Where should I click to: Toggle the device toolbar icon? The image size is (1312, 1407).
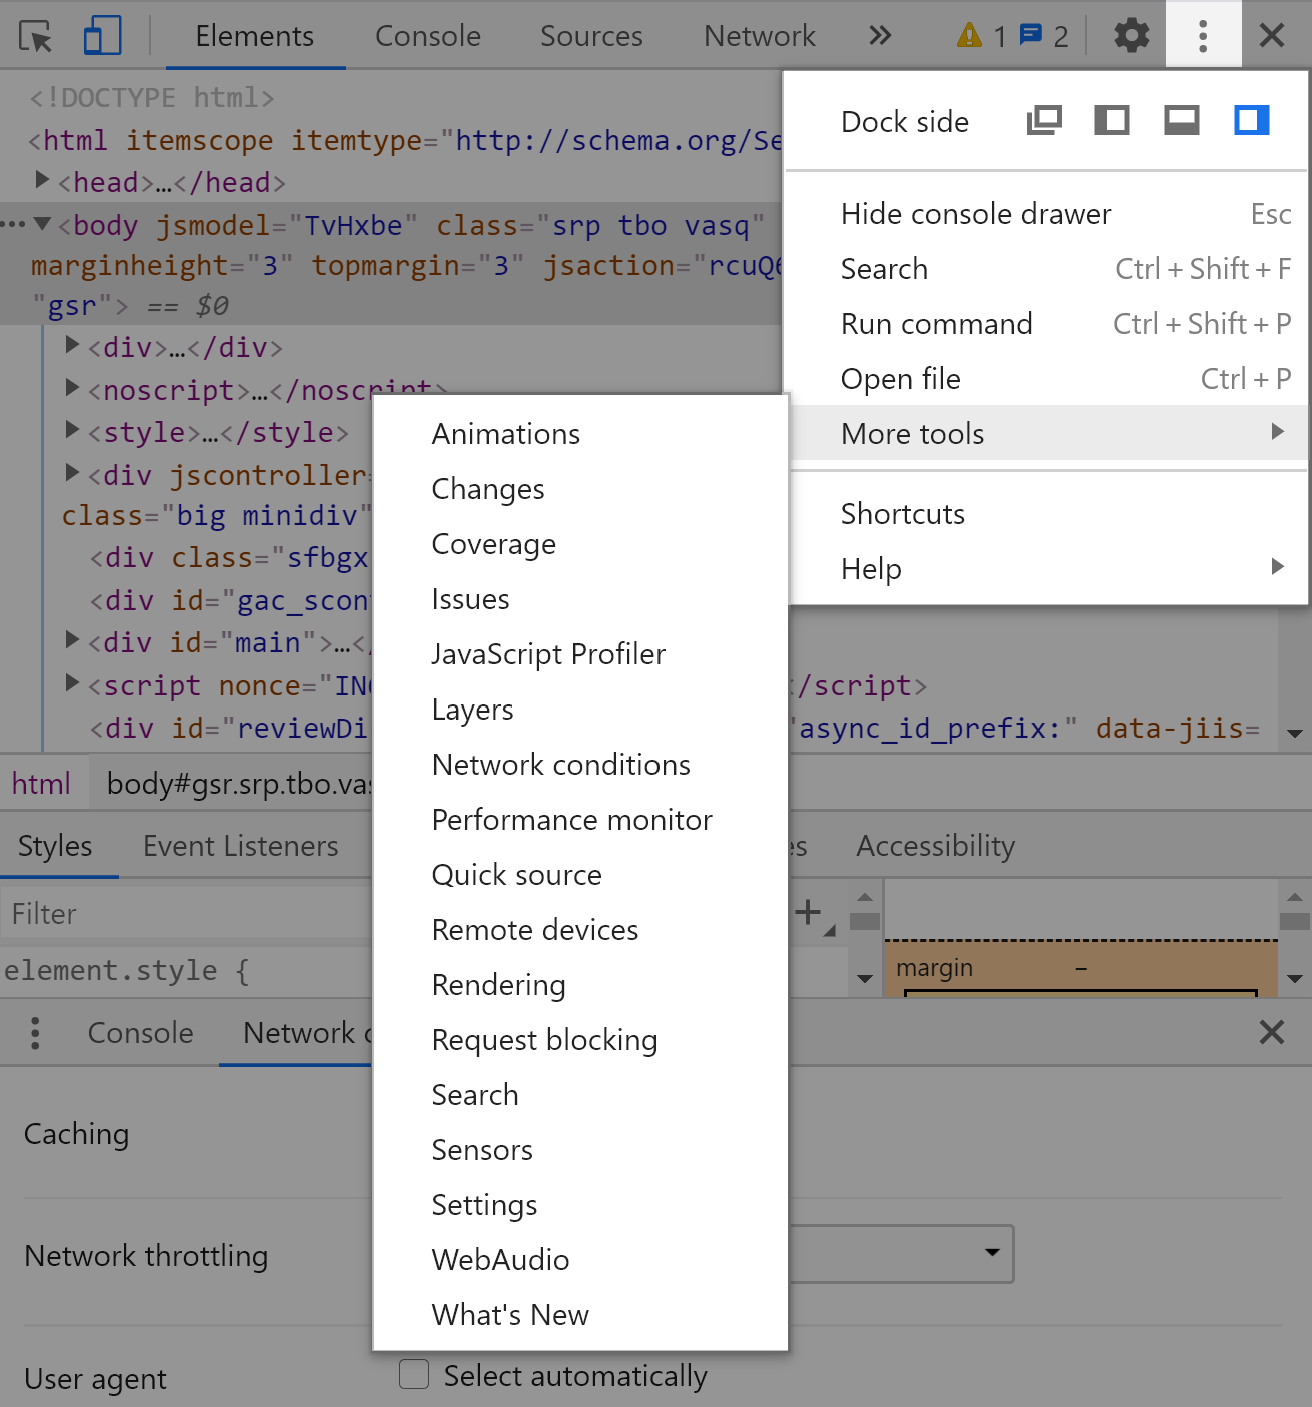pos(102,36)
